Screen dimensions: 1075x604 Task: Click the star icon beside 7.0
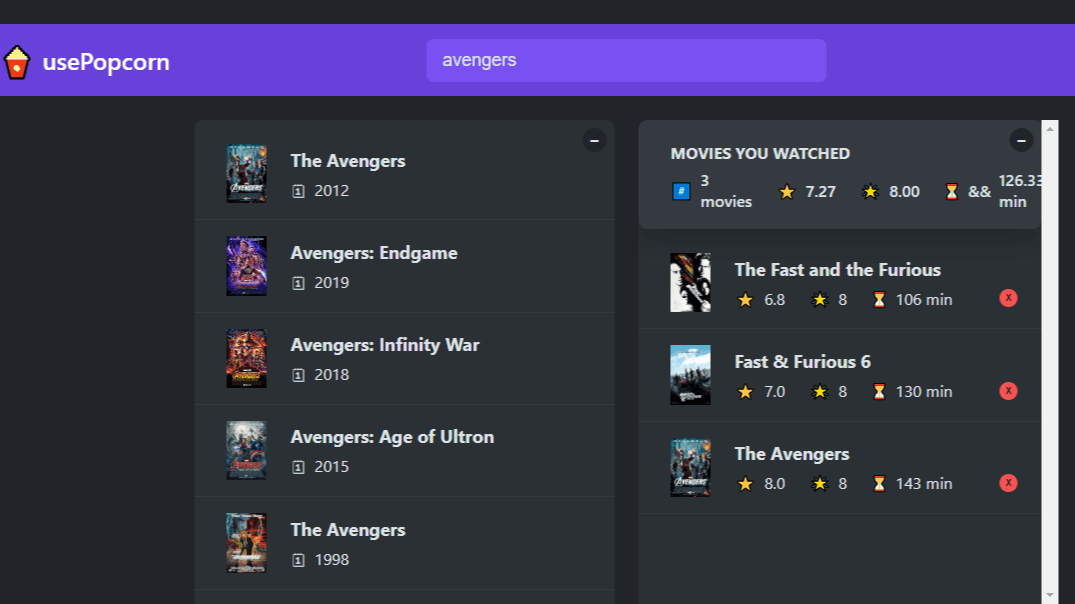pos(745,391)
